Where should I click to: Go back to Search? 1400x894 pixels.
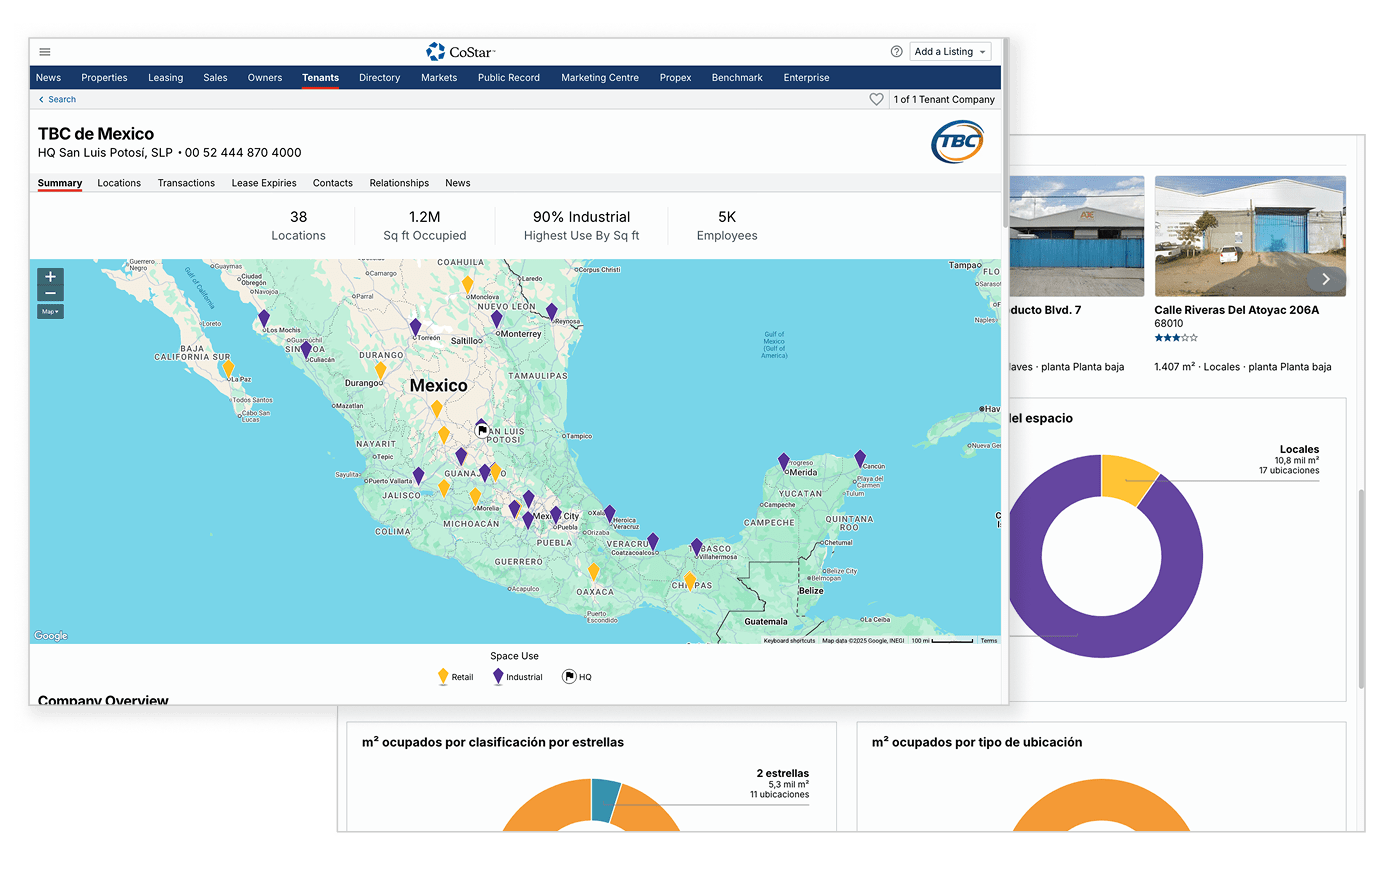tap(57, 100)
